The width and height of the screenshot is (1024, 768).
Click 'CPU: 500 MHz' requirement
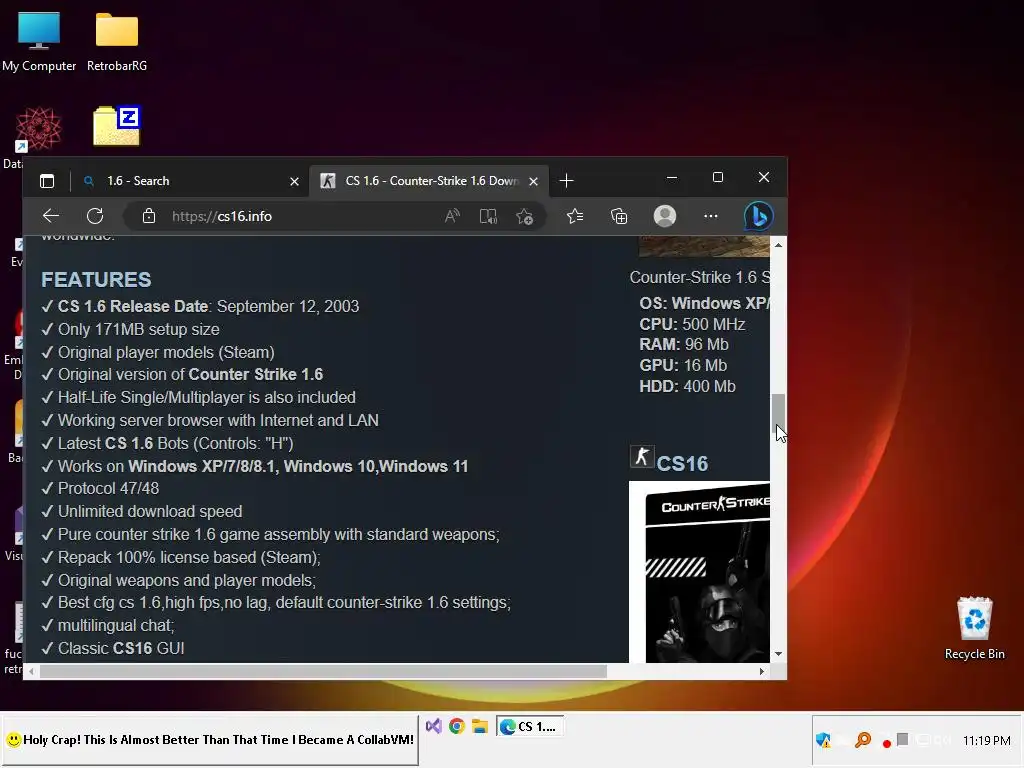coord(692,324)
